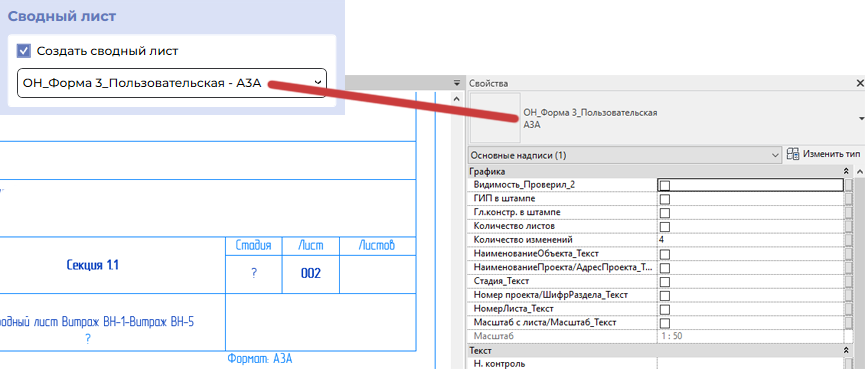The height and width of the screenshot is (369, 865).
Task: Toggle Гл.констр. в штампе checkbox
Action: (x=665, y=212)
